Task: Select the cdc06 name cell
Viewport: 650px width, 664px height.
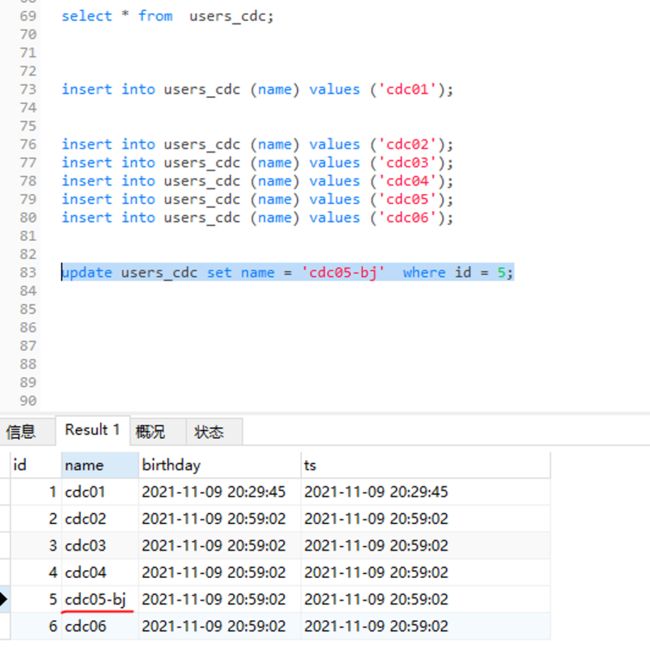Action: click(100, 626)
